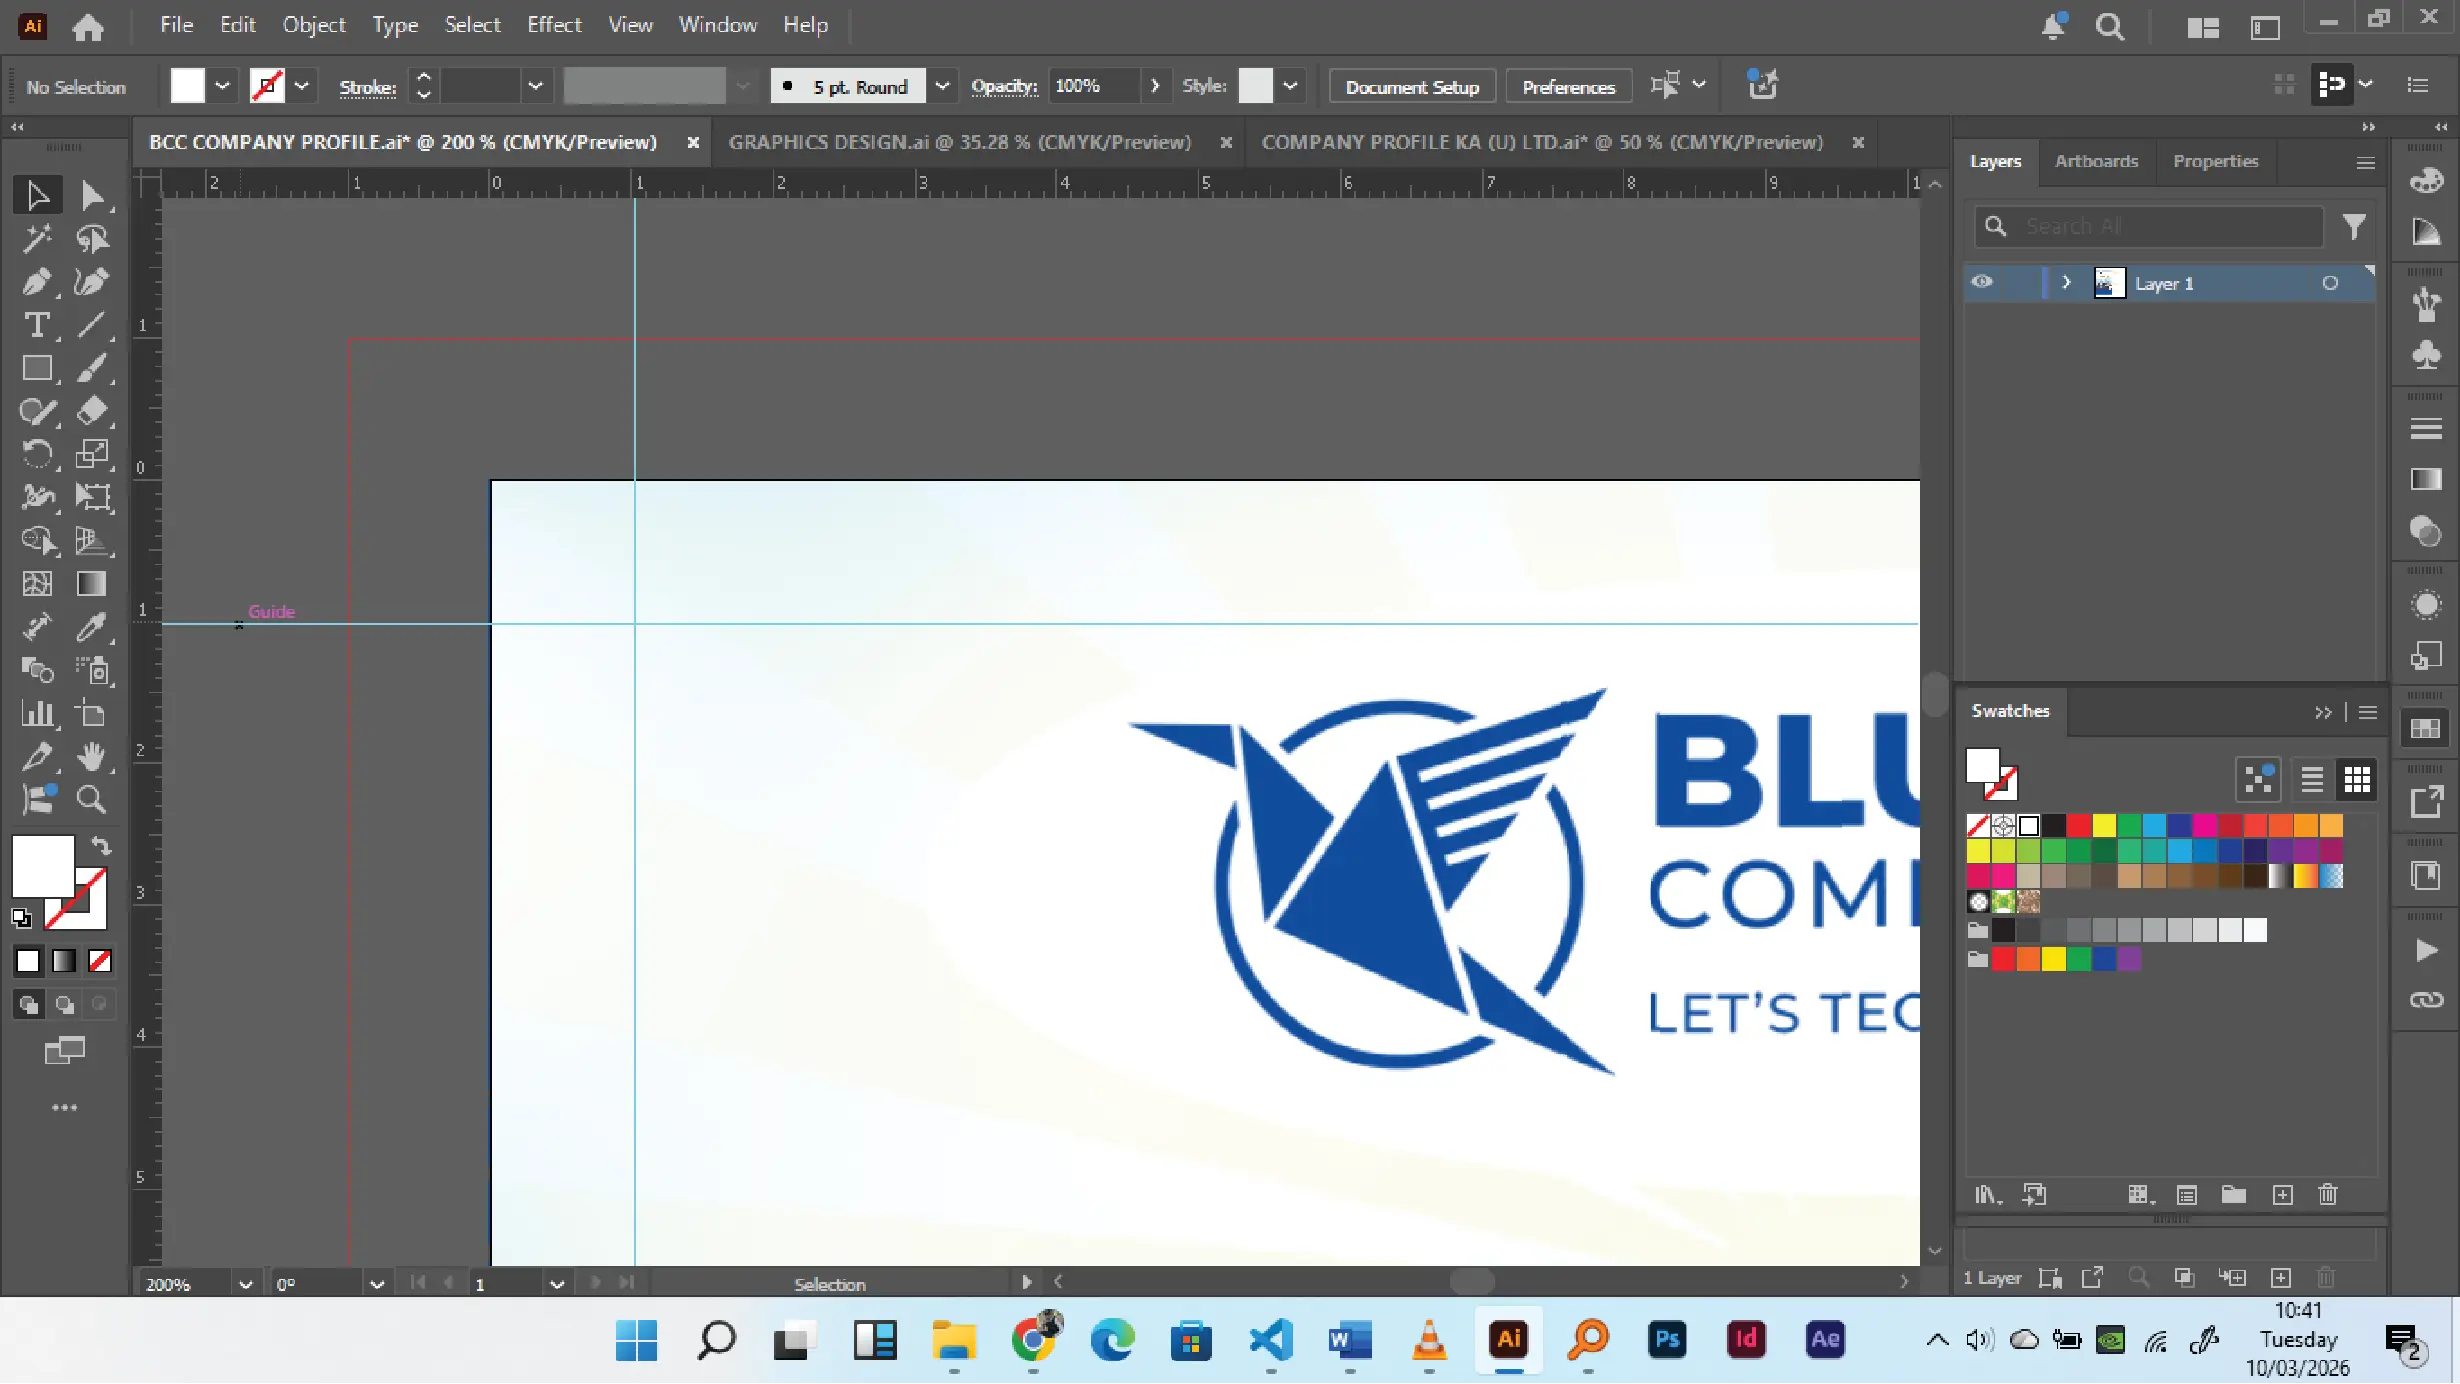Image resolution: width=2460 pixels, height=1384 pixels.
Task: Select the Rectangle tool
Action: point(37,368)
